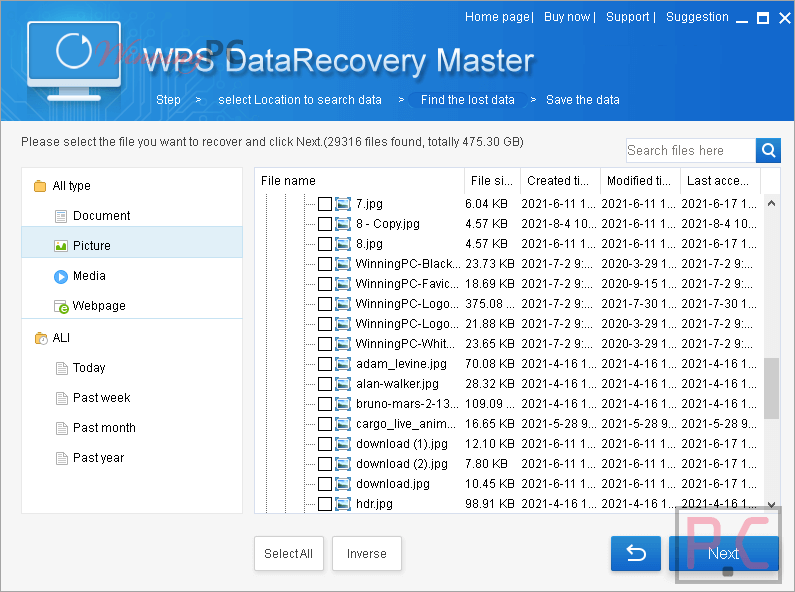
Task: Click the Today page icon
Action: coord(61,368)
